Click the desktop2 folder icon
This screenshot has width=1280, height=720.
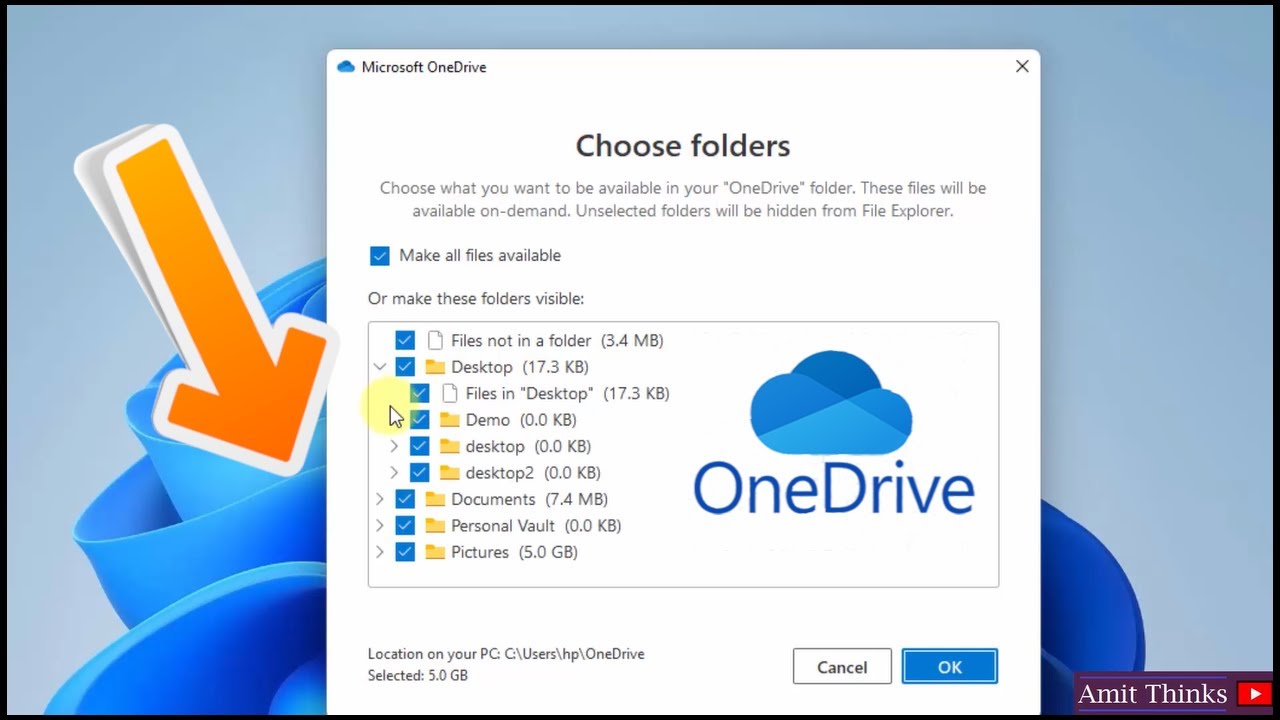pyautogui.click(x=450, y=472)
